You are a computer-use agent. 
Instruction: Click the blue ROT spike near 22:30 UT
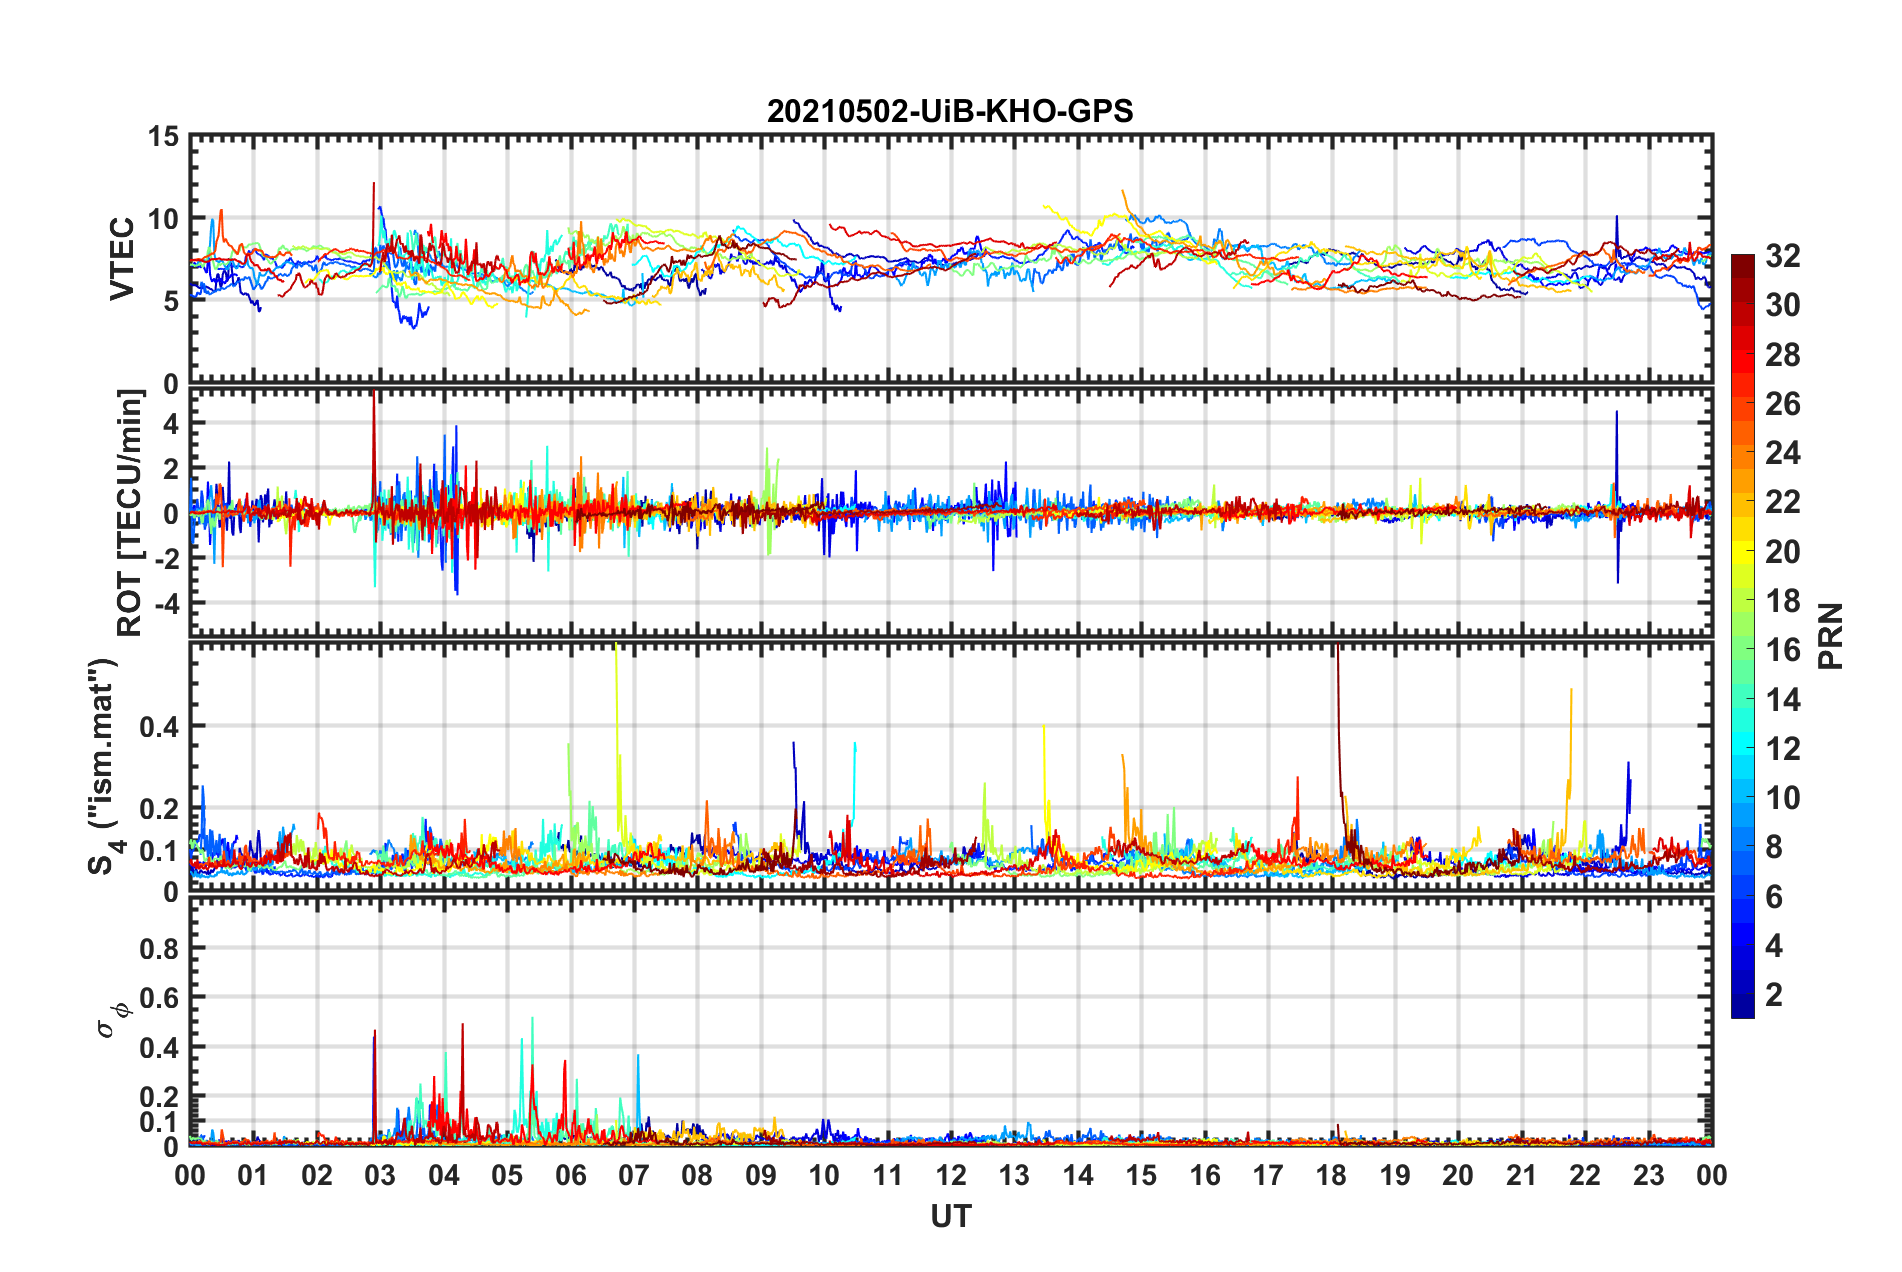[x=1617, y=497]
